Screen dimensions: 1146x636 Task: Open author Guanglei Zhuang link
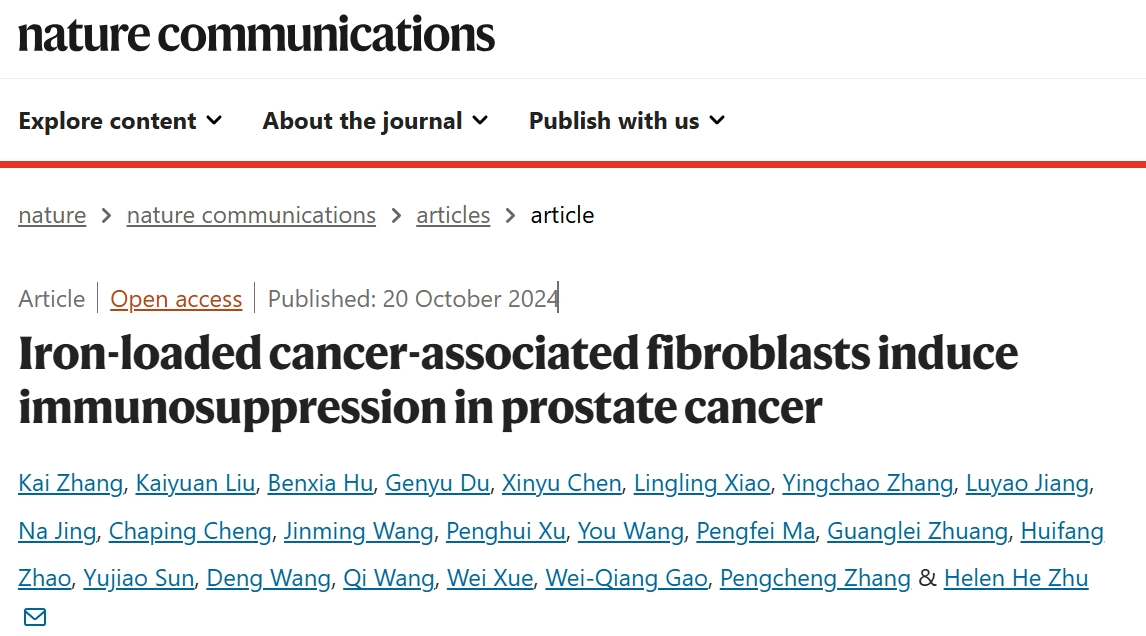coord(917,531)
